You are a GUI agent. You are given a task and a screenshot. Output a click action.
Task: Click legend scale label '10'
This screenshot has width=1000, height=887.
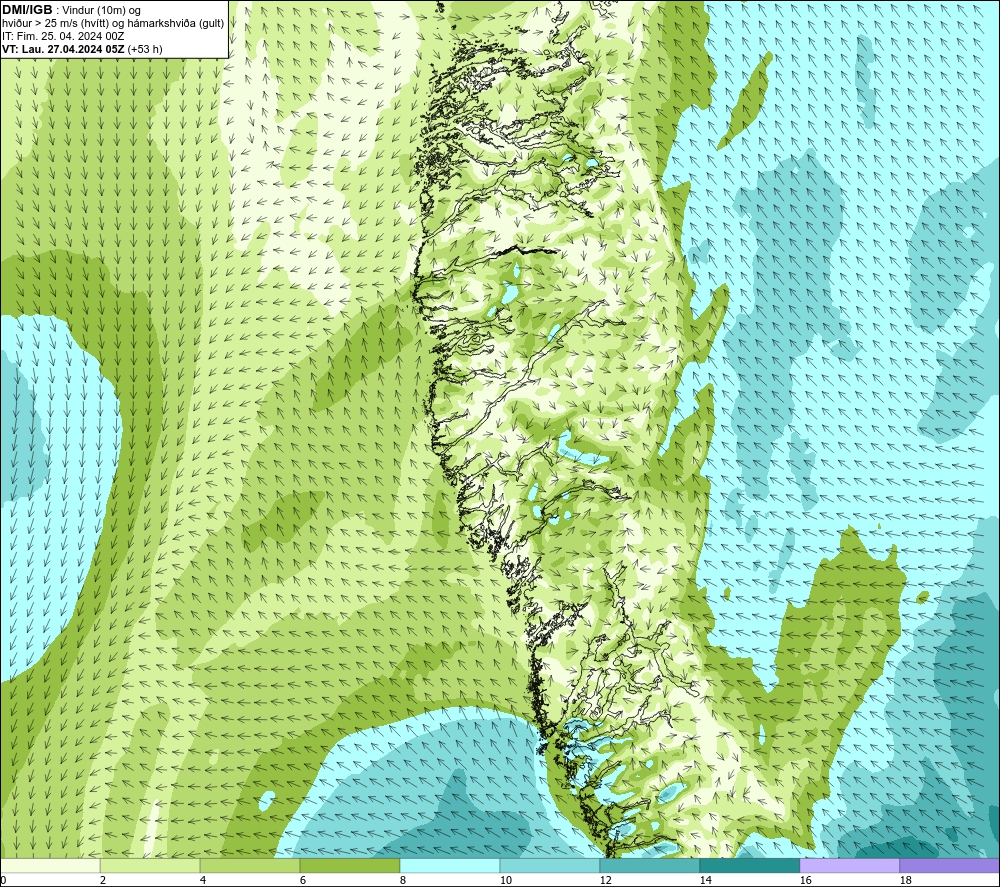(505, 880)
